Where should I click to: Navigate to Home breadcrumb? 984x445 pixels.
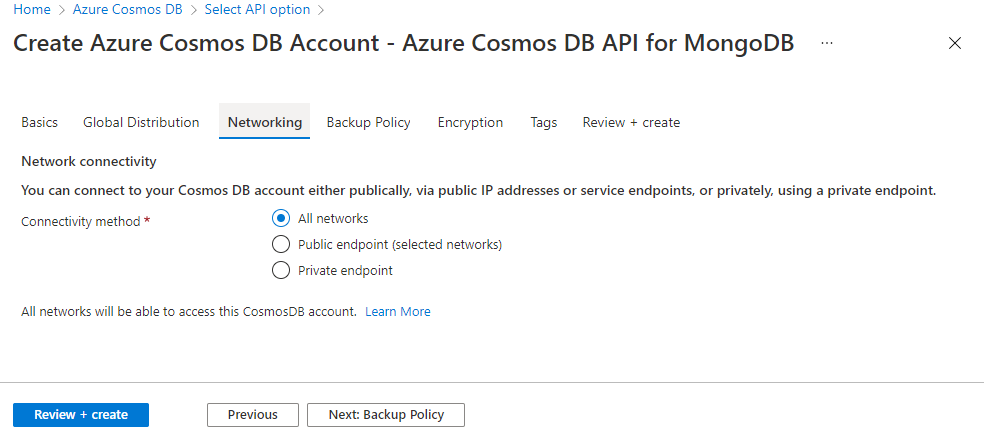coord(32,9)
